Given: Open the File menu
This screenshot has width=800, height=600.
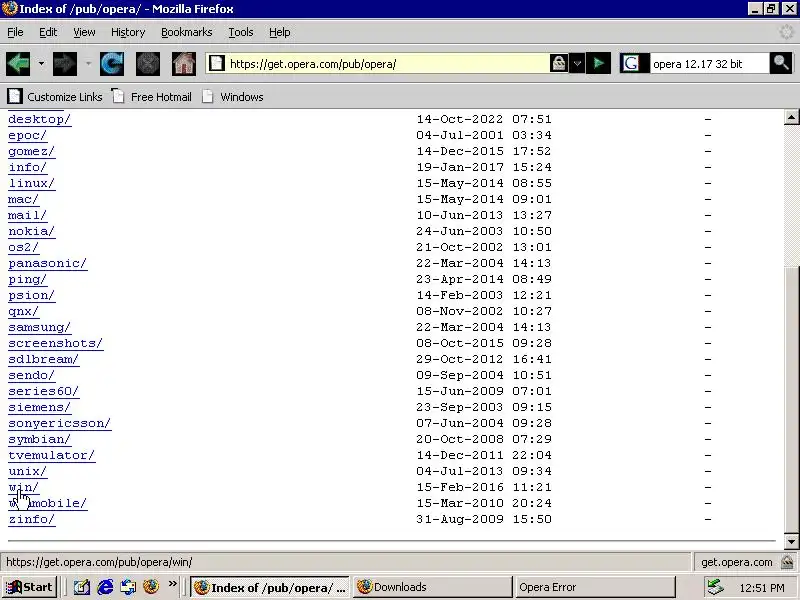Looking at the screenshot, I should (15, 32).
